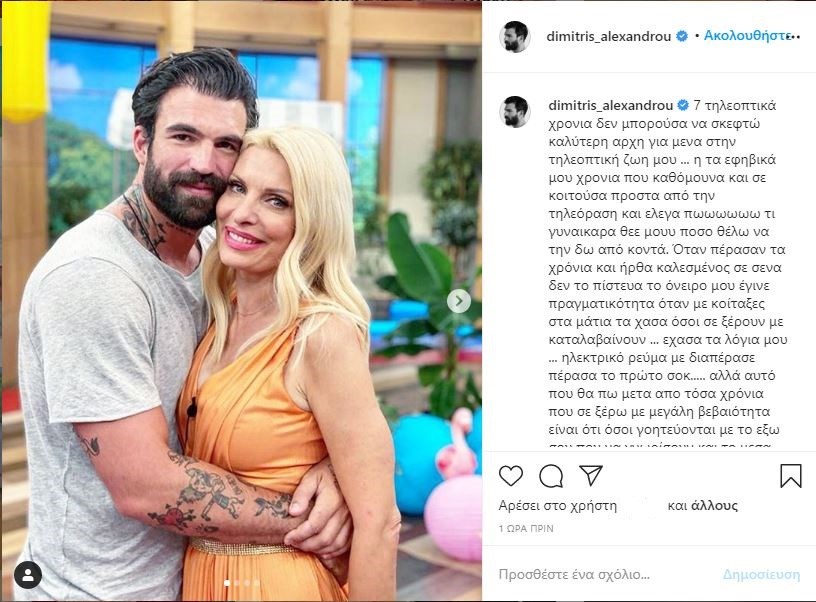The height and width of the screenshot is (602, 816).
Task: Open dimitris_alexandrou username link in caption
Action: coord(610,106)
